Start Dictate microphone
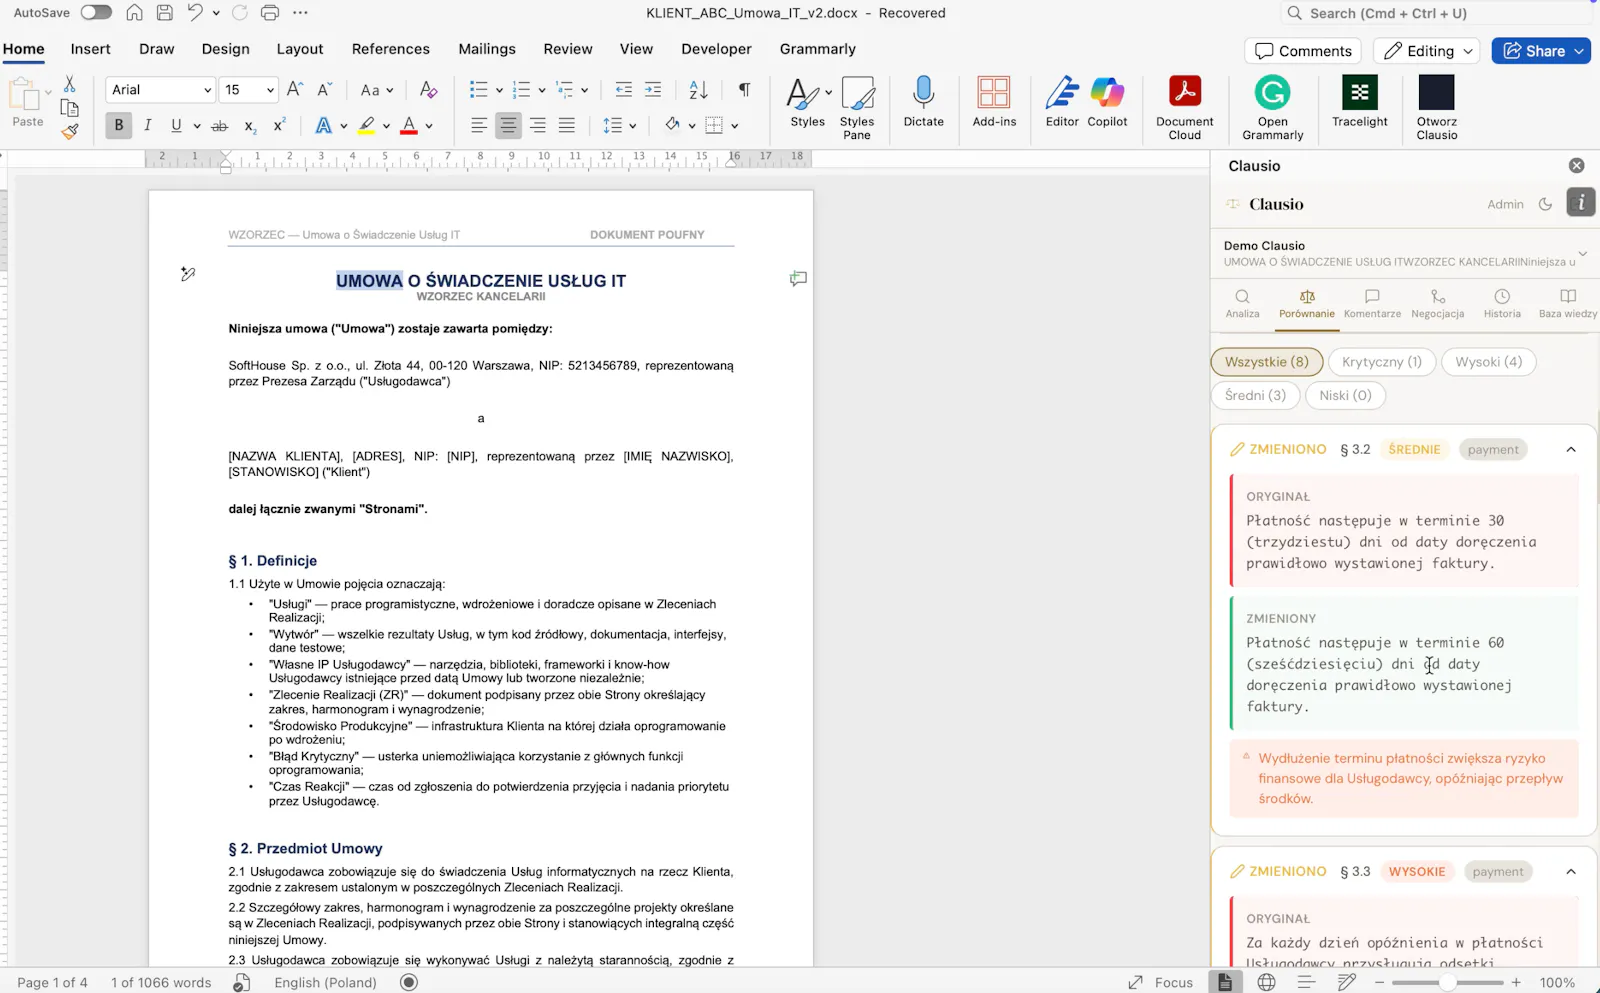 click(x=923, y=102)
